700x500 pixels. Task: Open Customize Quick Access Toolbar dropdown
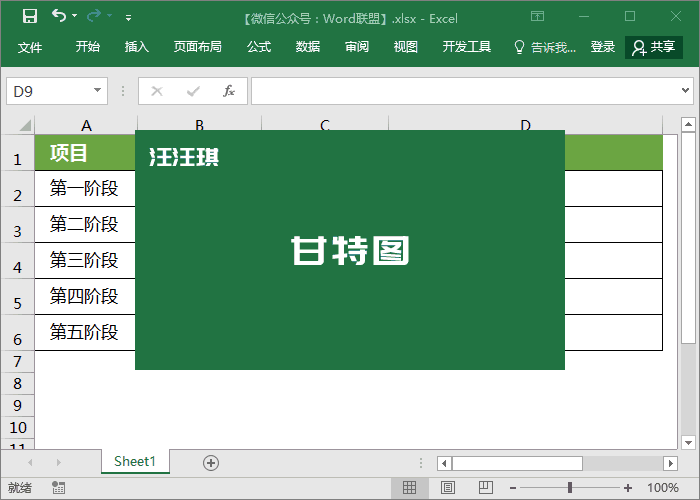(x=129, y=18)
